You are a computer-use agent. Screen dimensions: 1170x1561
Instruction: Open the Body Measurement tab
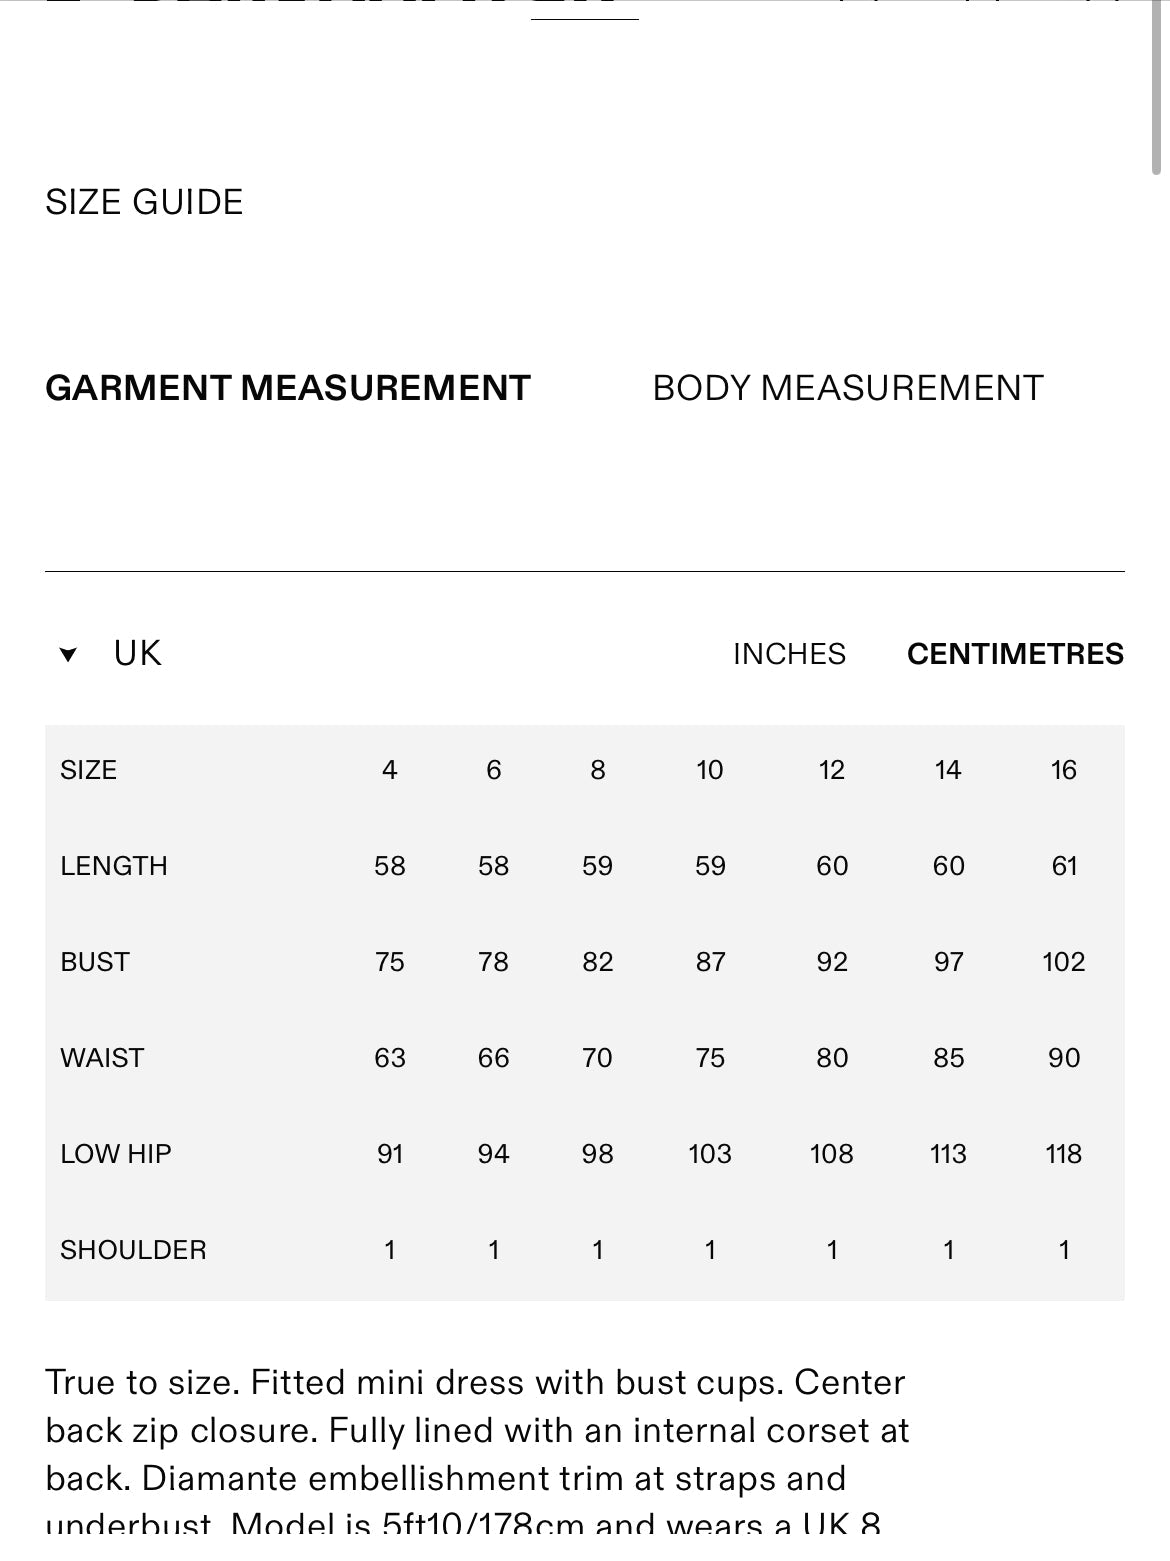(847, 388)
